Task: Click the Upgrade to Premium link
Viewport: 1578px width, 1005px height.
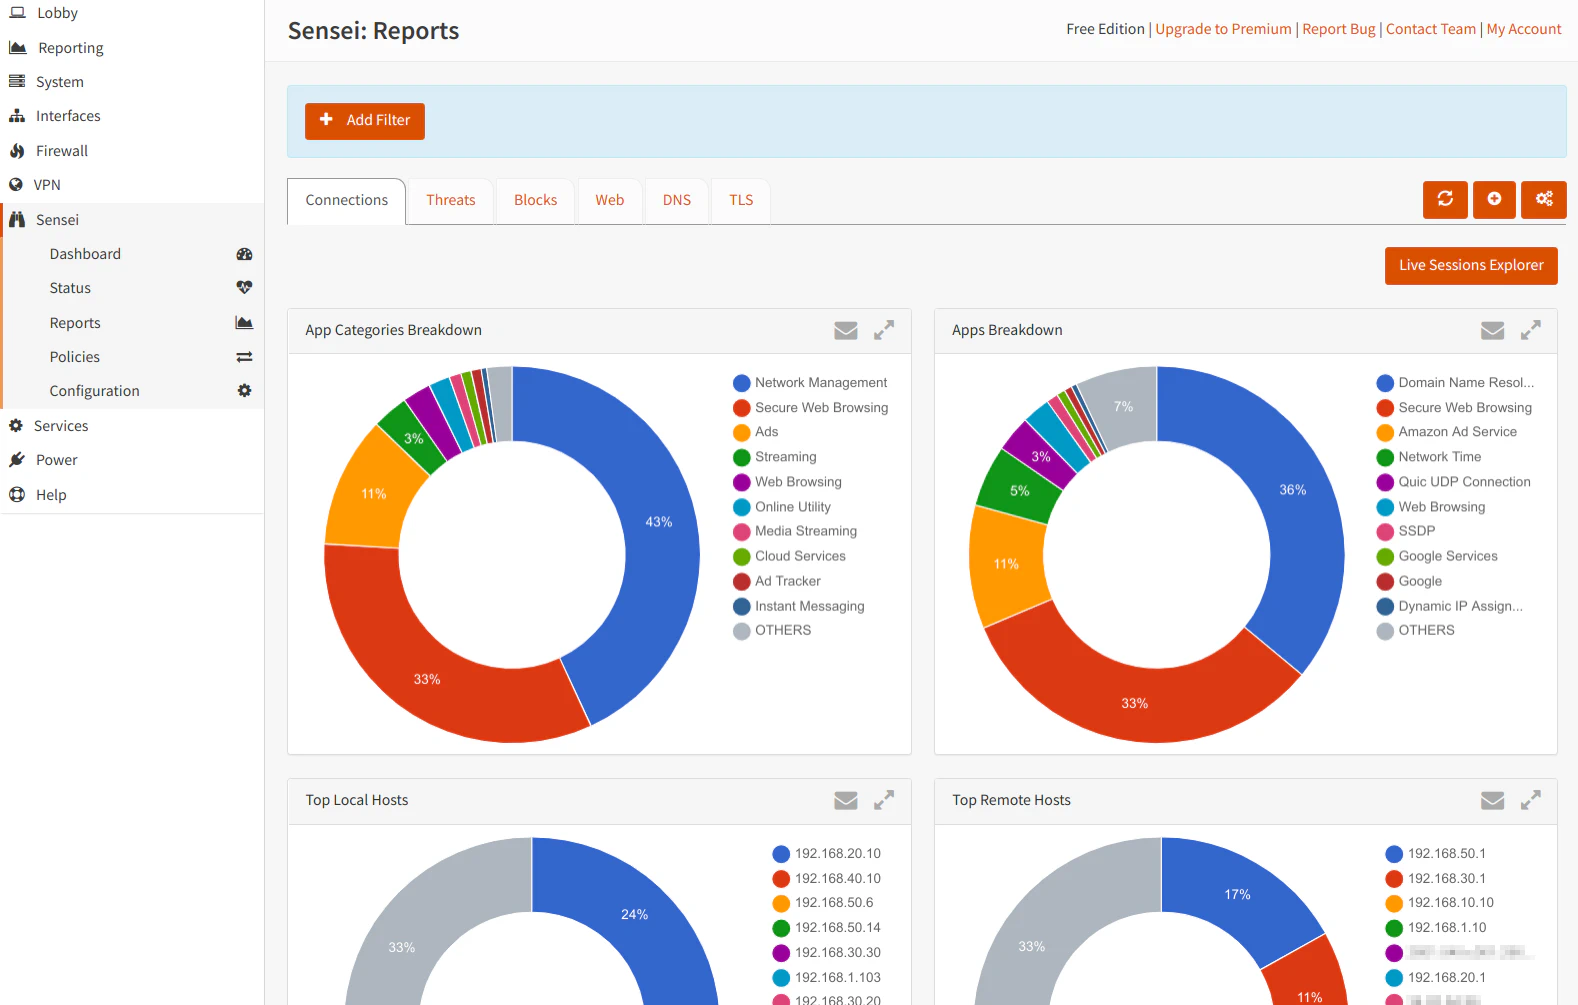Action: pyautogui.click(x=1223, y=29)
